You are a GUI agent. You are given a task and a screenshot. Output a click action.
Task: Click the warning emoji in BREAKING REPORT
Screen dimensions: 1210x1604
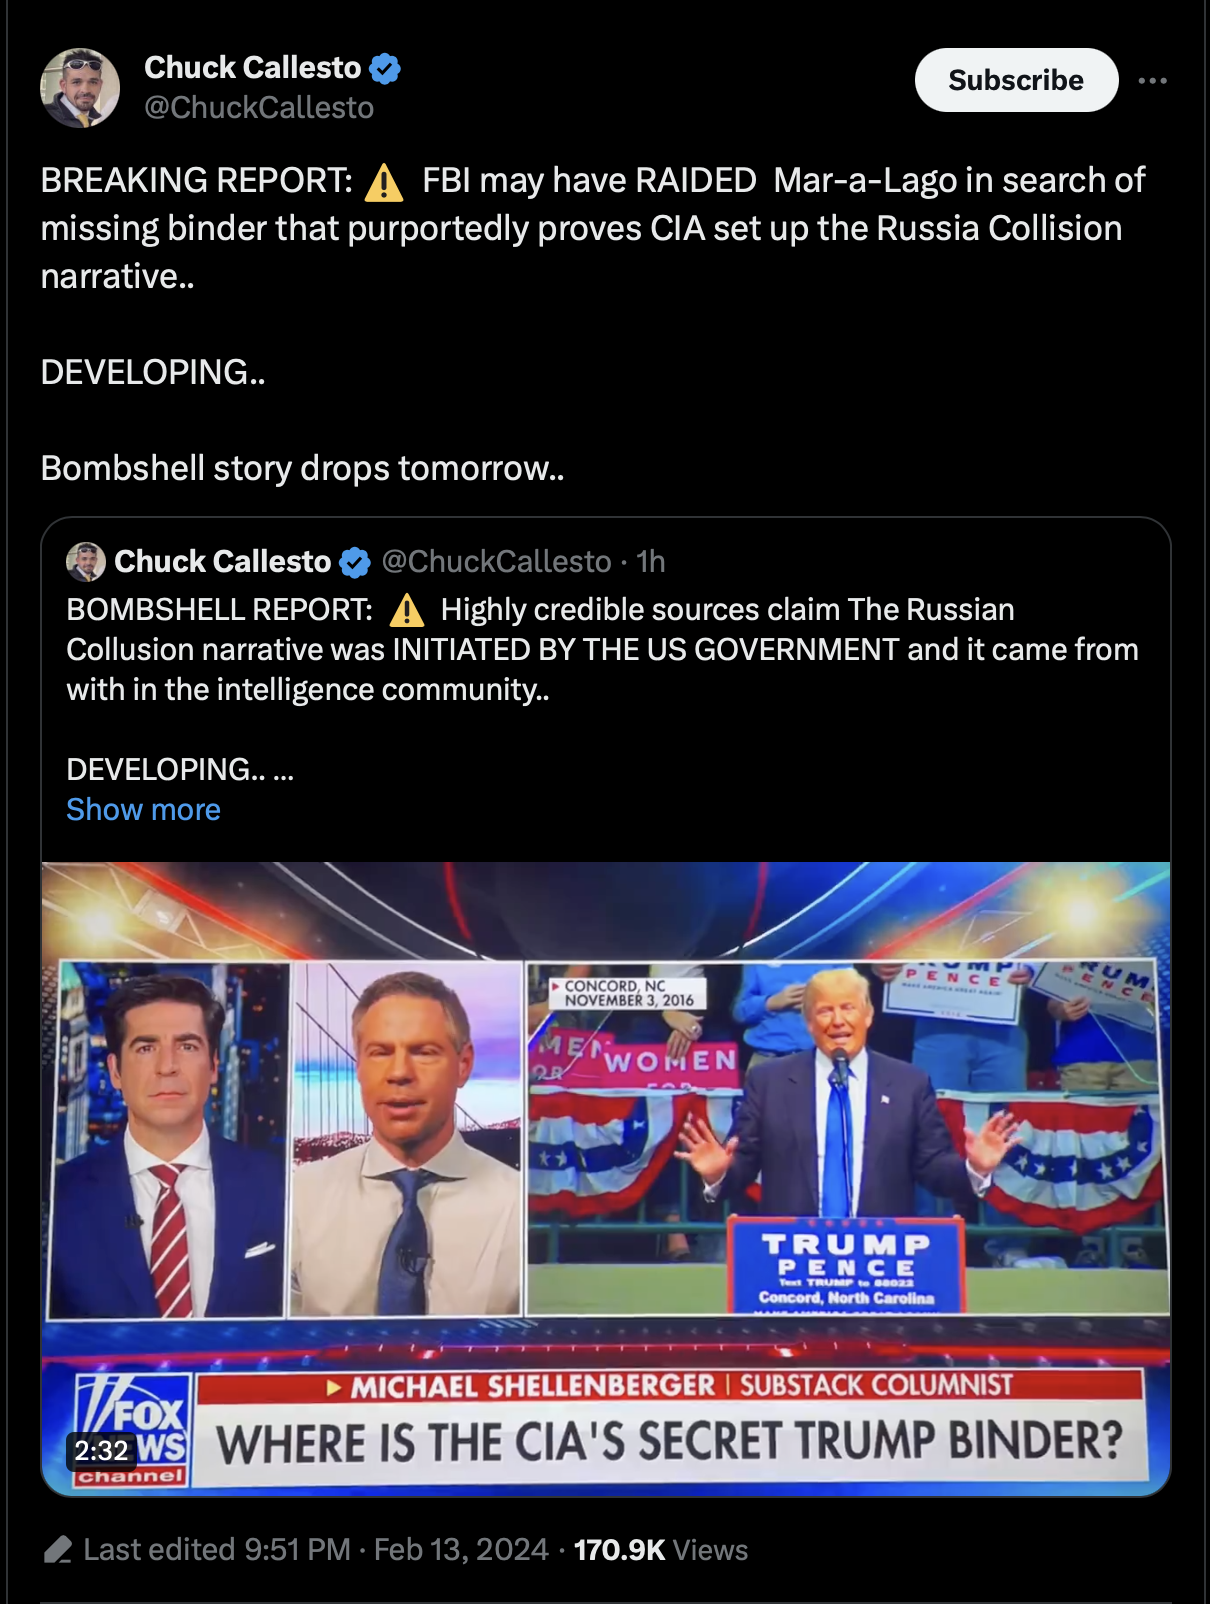(x=384, y=181)
